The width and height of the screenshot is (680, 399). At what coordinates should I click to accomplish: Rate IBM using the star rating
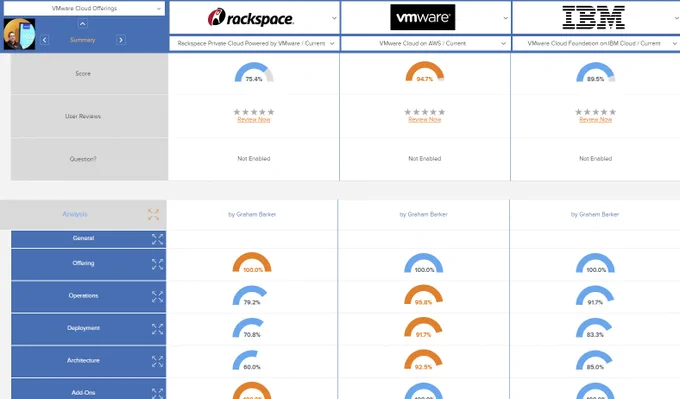(595, 112)
